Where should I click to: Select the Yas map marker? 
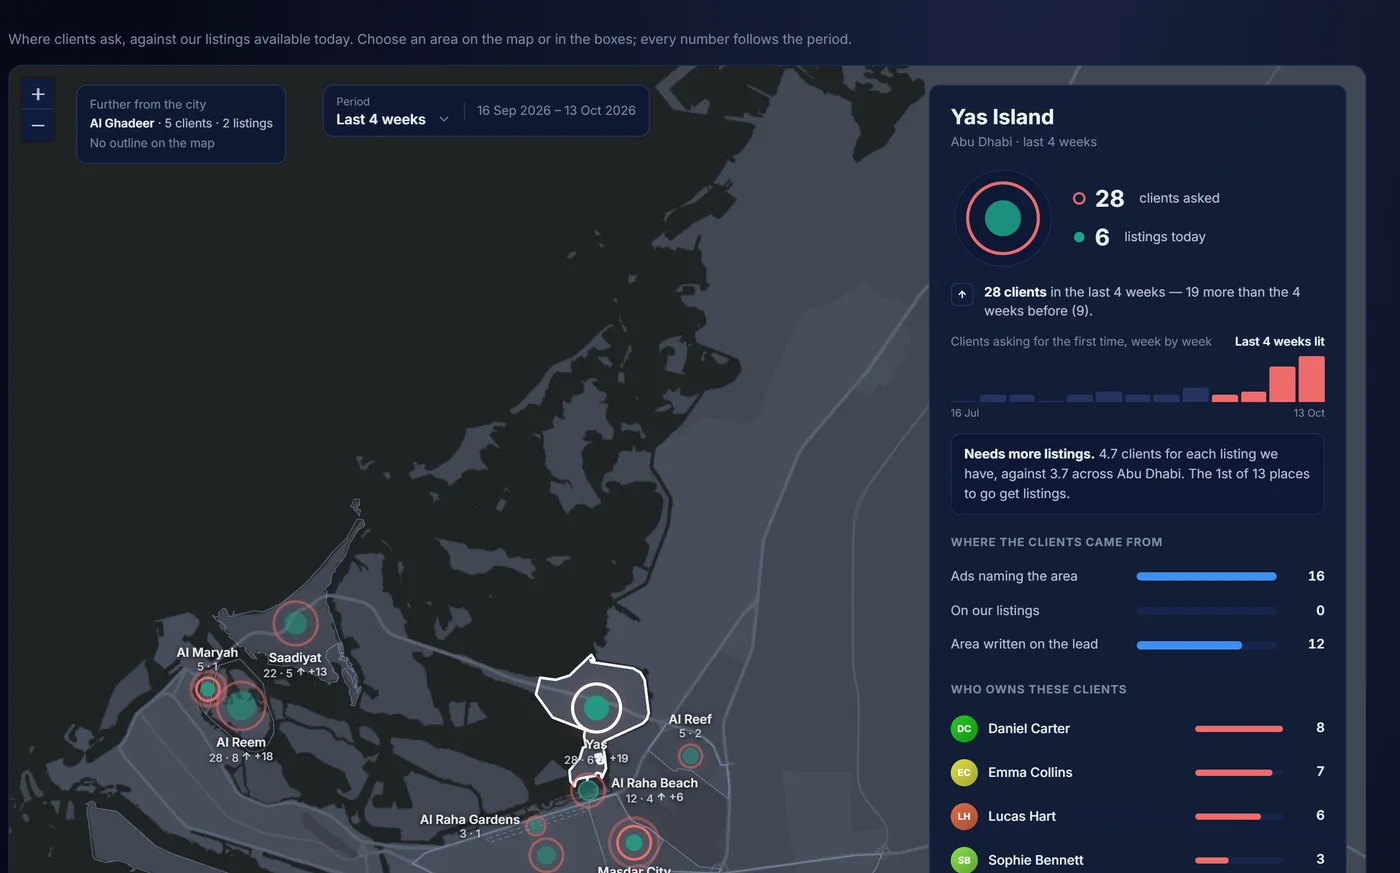click(596, 708)
